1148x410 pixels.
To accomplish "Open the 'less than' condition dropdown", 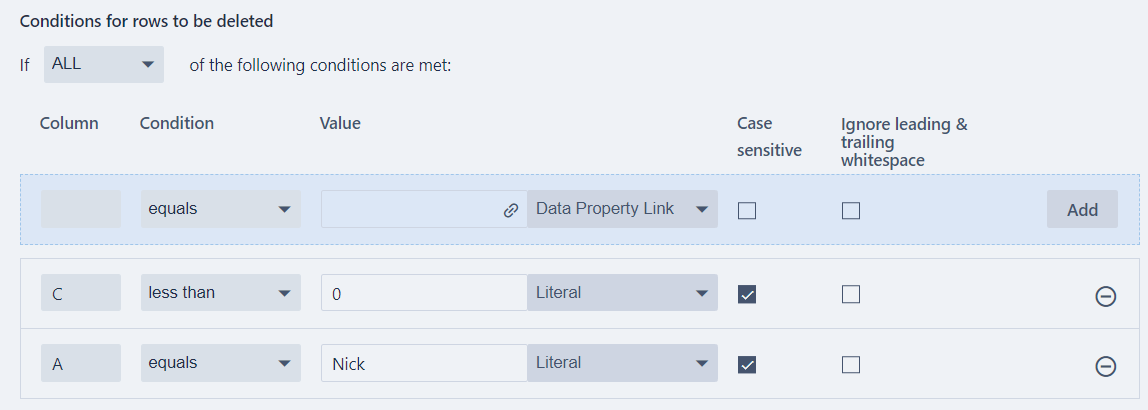I will [x=220, y=293].
